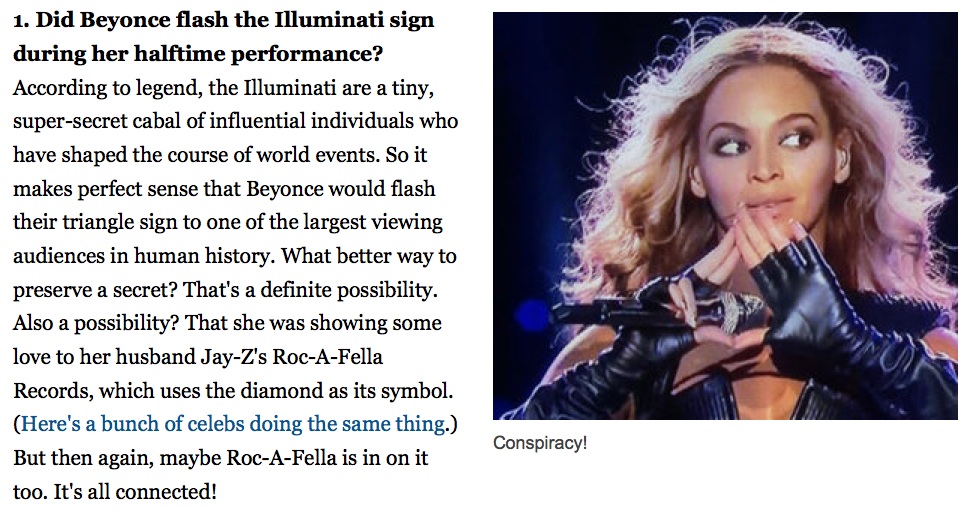Screen dimensions: 971x510
Task: Click the phrase "But then again"
Action: pyautogui.click(x=83, y=459)
